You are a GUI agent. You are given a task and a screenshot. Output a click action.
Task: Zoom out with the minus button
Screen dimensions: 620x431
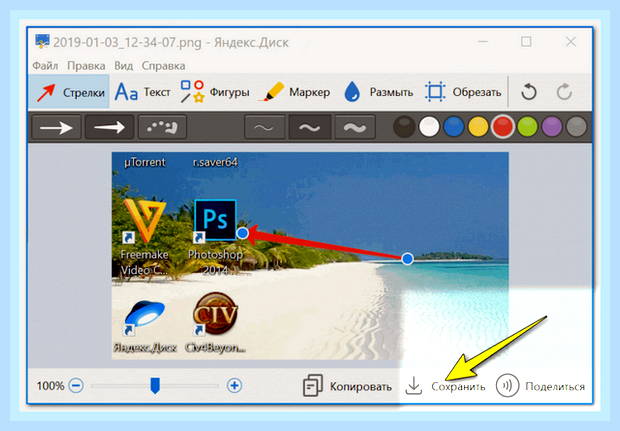pyautogui.click(x=76, y=386)
